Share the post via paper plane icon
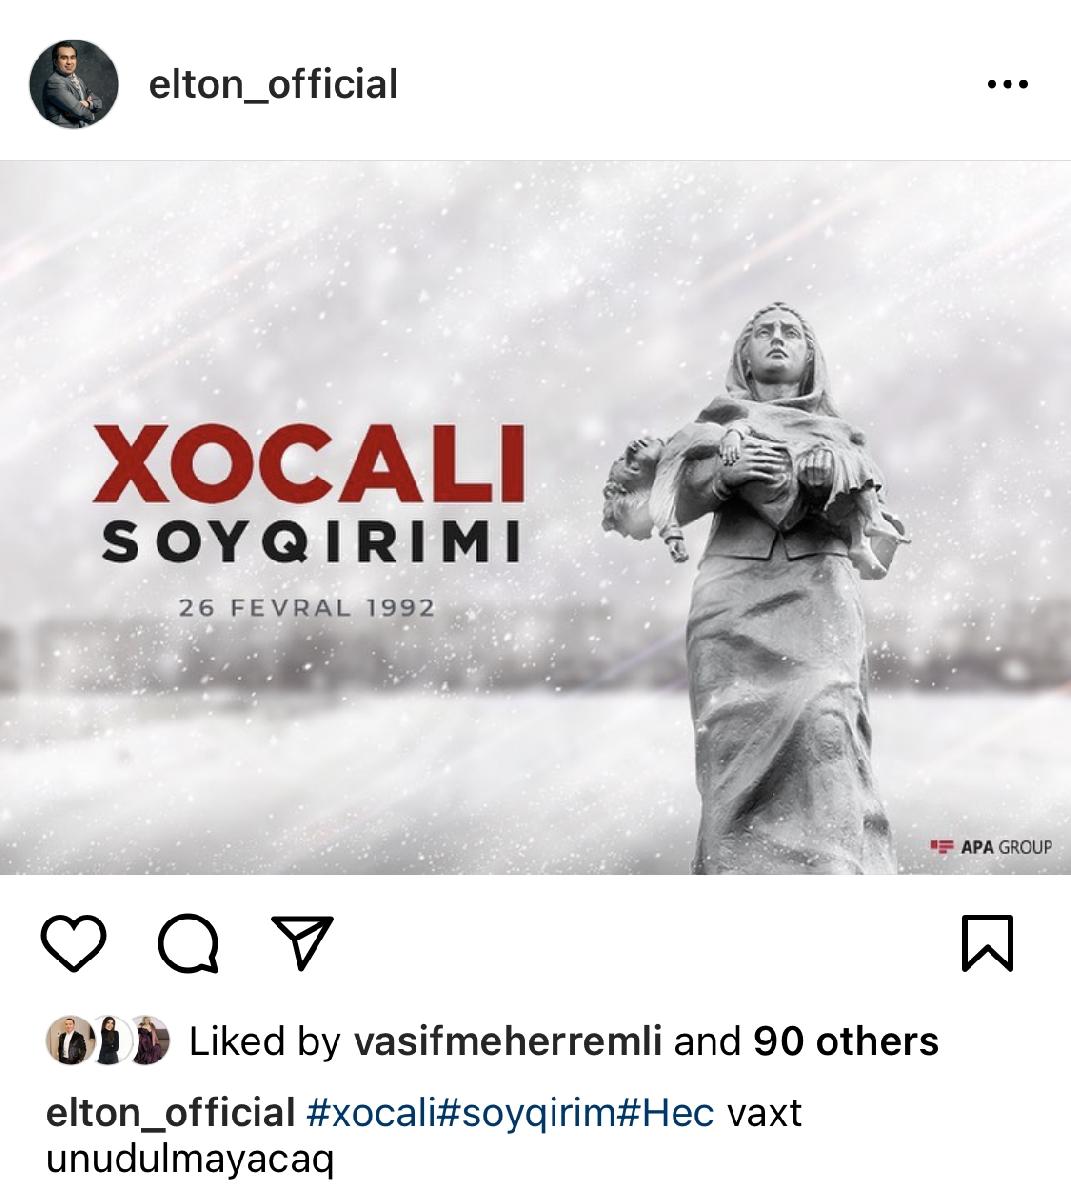This screenshot has height=1200, width=1071. click(x=302, y=942)
